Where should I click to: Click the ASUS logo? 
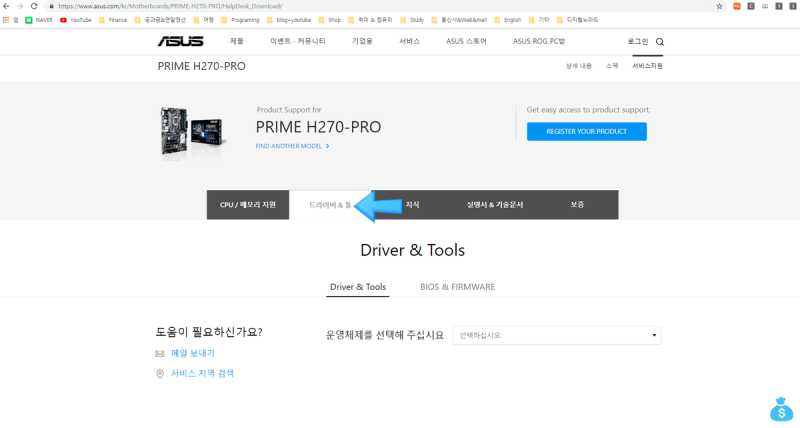pyautogui.click(x=181, y=41)
